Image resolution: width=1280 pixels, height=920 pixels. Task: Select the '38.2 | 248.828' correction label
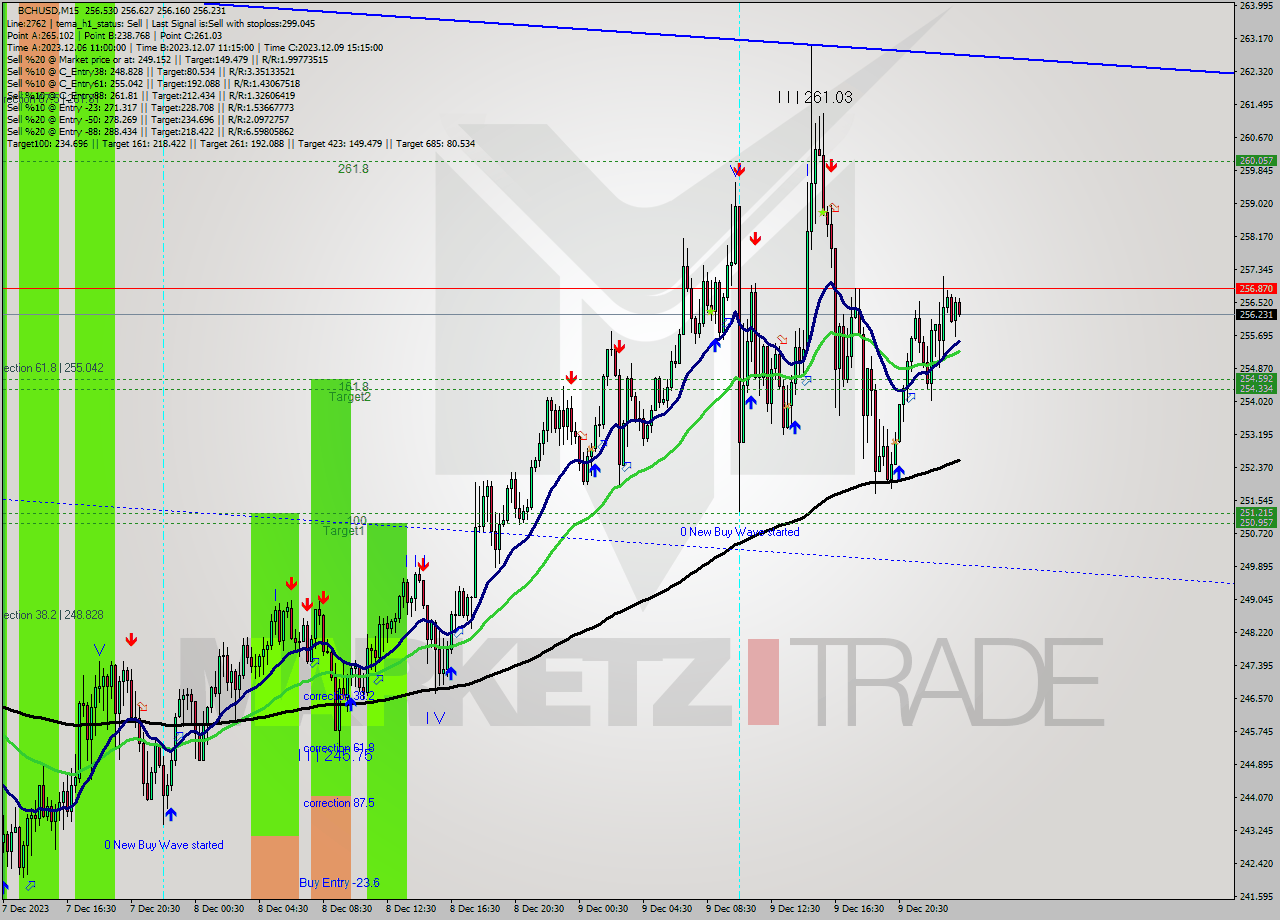pos(52,615)
